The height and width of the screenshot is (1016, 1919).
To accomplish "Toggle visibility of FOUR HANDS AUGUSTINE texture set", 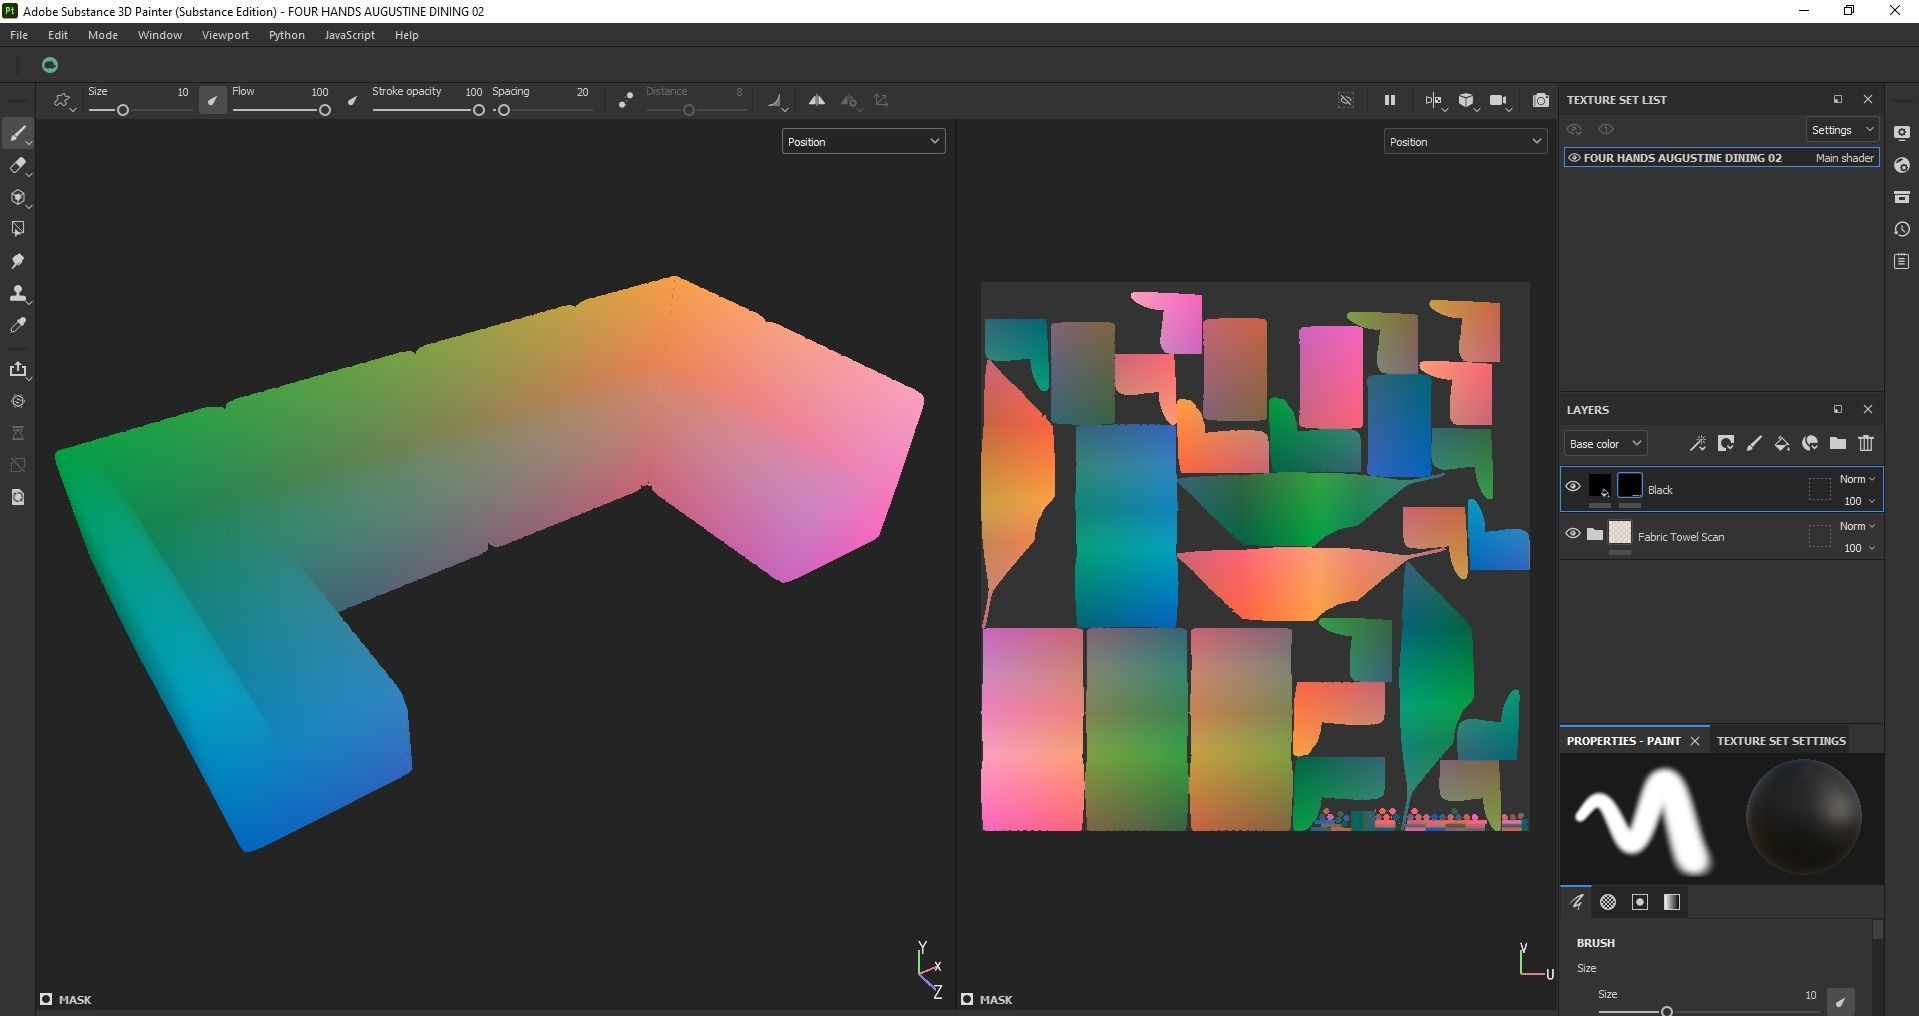I will pyautogui.click(x=1574, y=158).
